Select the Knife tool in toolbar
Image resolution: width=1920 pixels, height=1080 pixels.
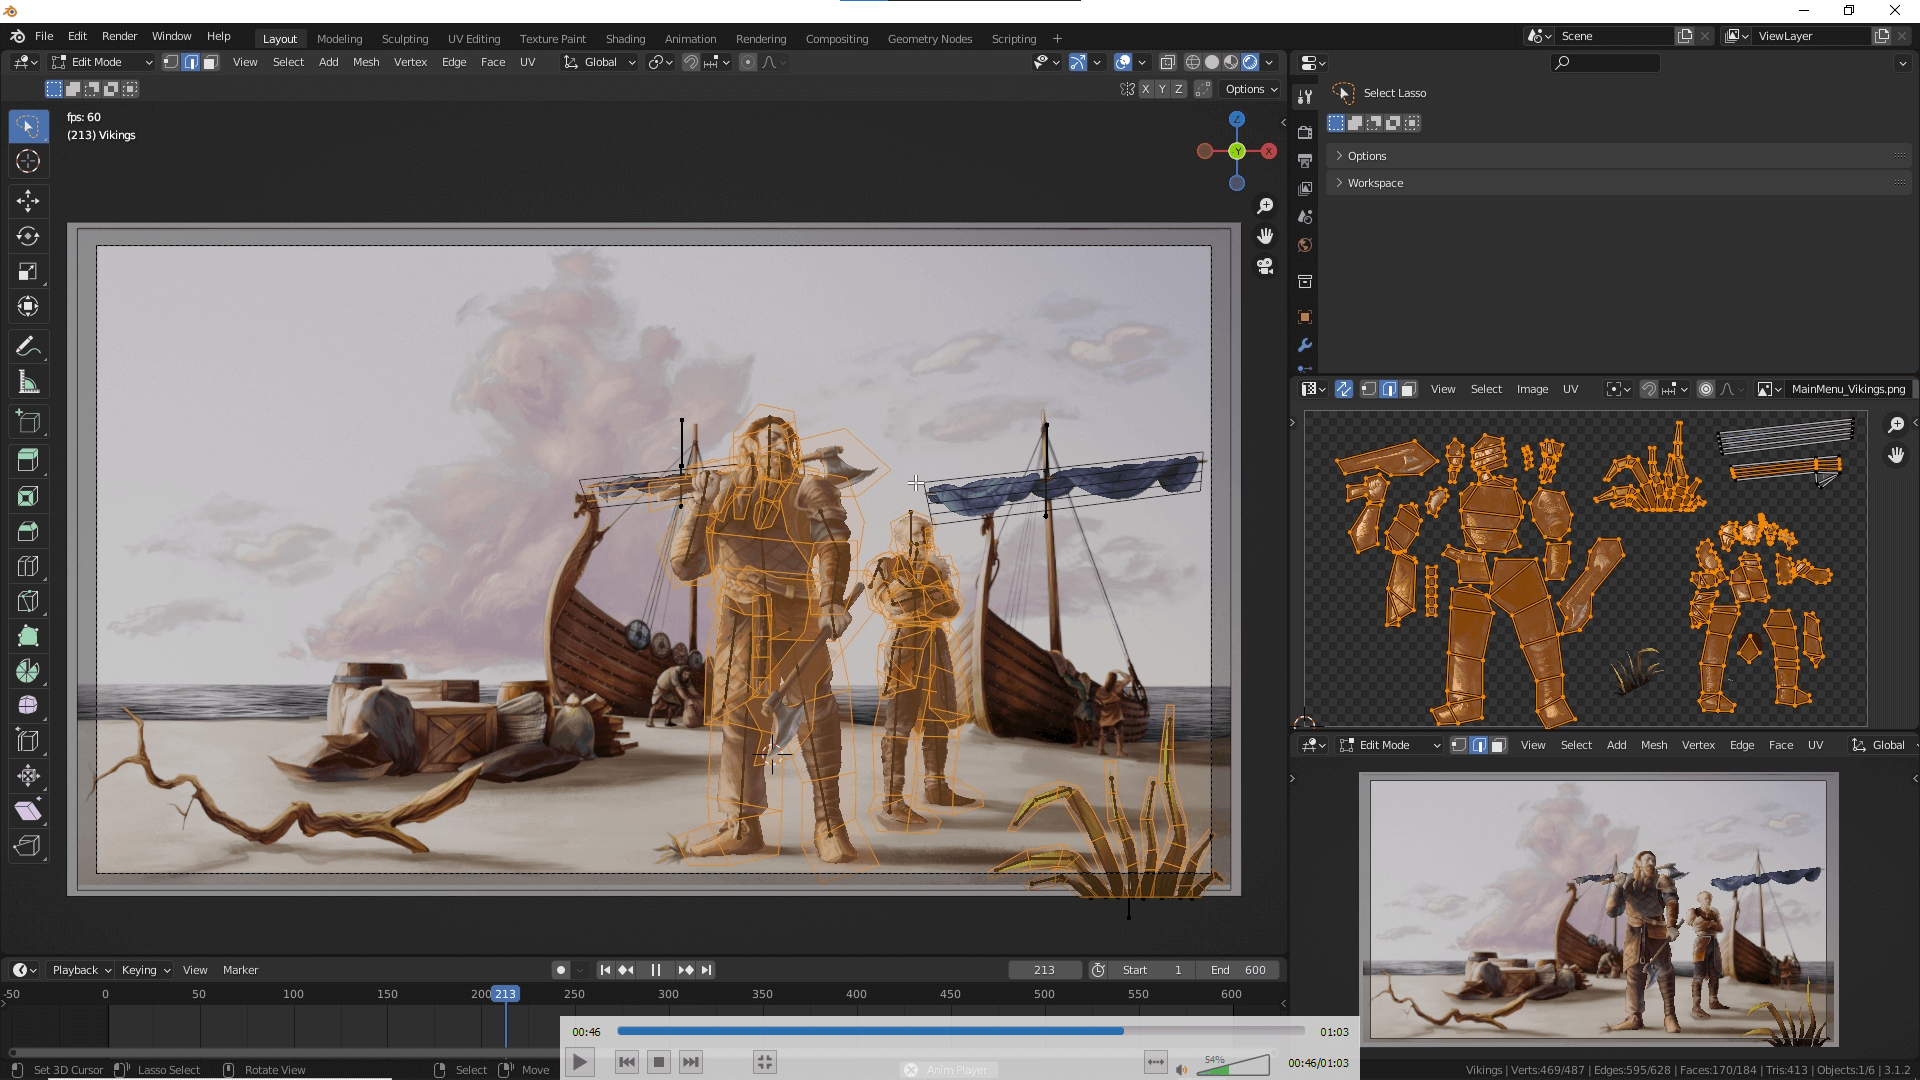tap(28, 601)
